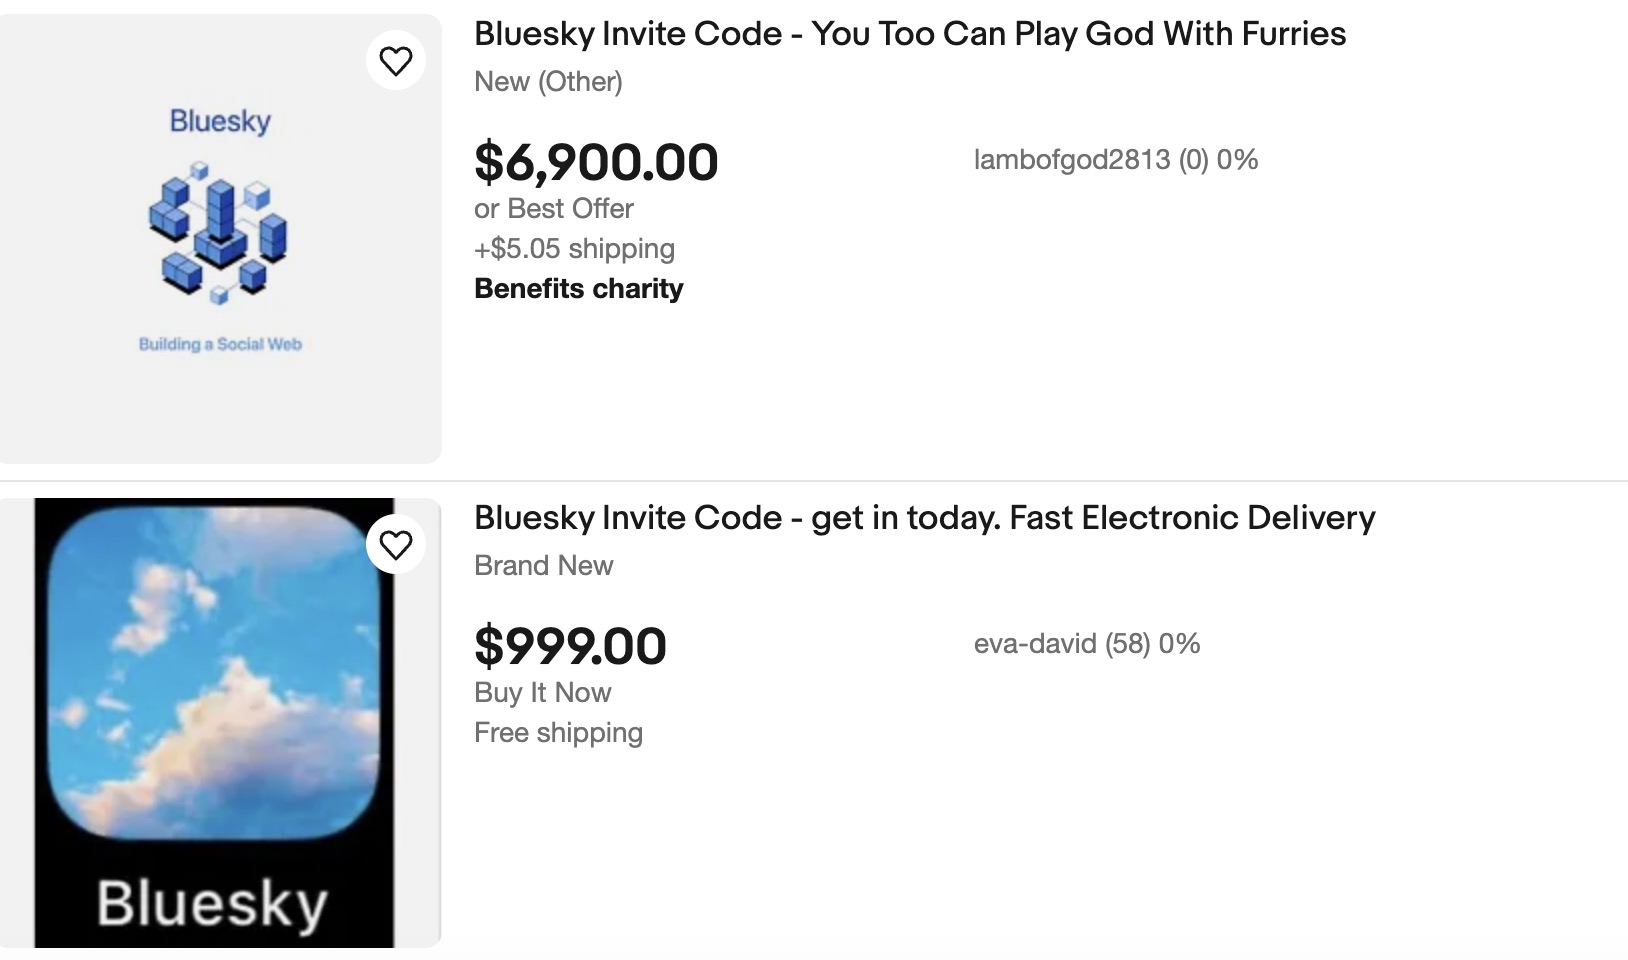Image resolution: width=1628 pixels, height=960 pixels.
Task: Add the $6,900 Bluesky listing to watchlist
Action: pos(396,61)
